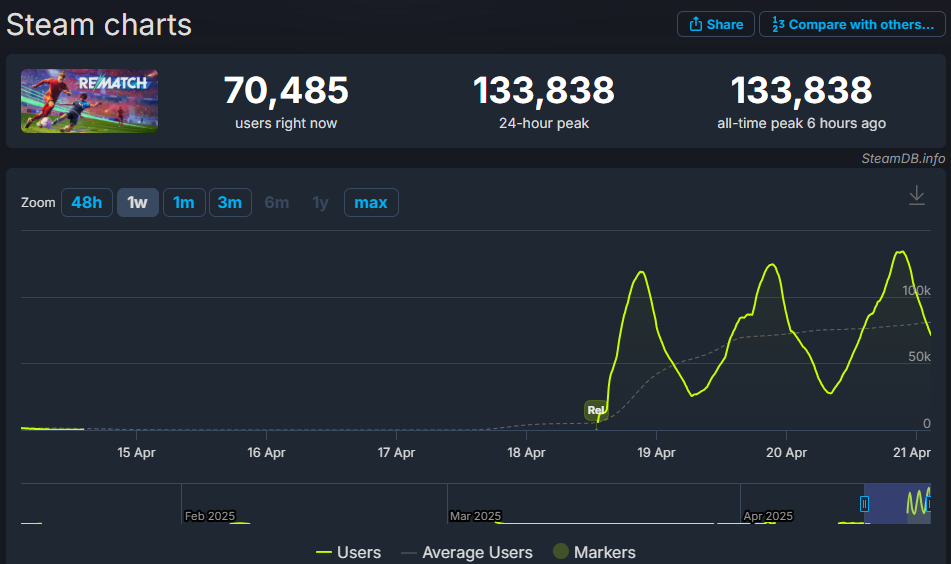Click the greyed-out 6m zoom option
The height and width of the screenshot is (564, 951).
(277, 203)
